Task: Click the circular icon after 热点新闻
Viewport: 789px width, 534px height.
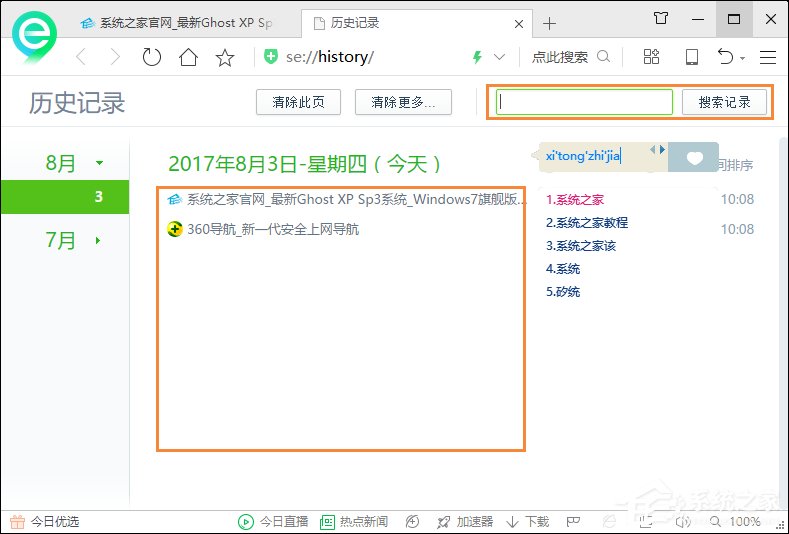Action: tap(412, 521)
